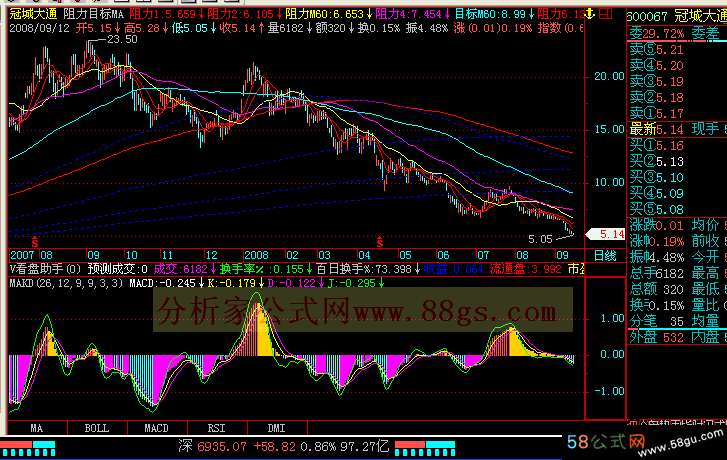Select the DMI indicator tab
The height and width of the screenshot is (460, 727).
click(276, 428)
